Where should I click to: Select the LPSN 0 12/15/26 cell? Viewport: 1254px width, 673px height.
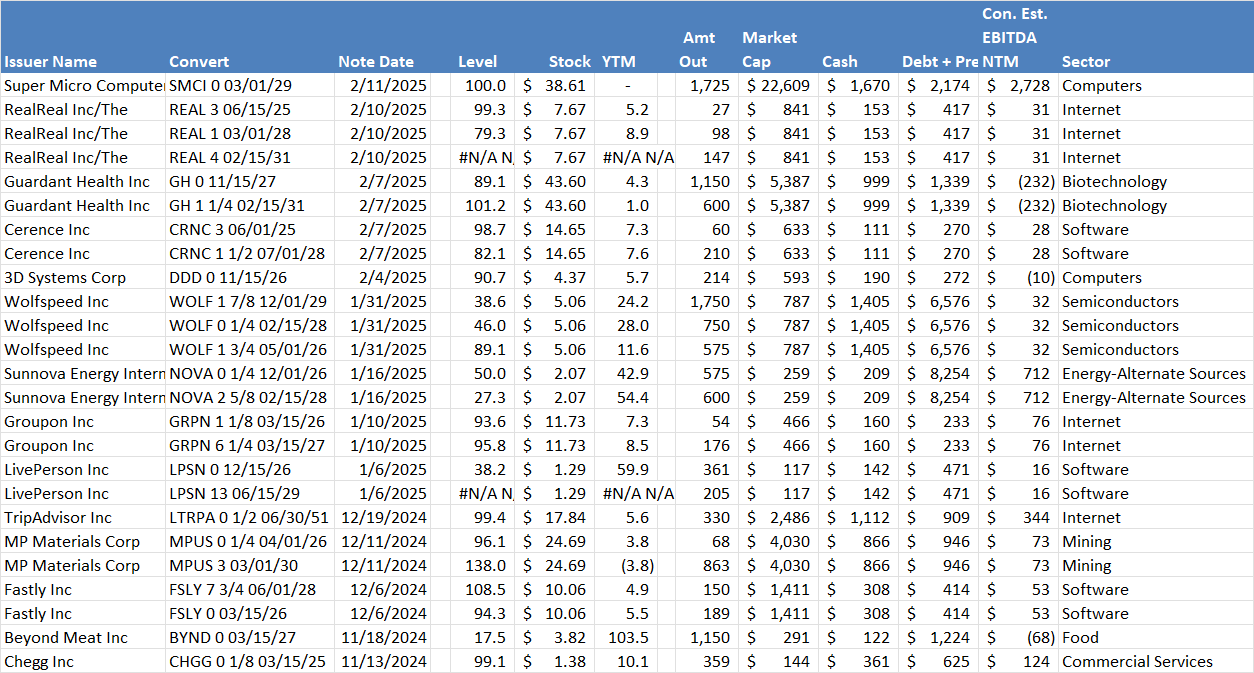click(248, 470)
